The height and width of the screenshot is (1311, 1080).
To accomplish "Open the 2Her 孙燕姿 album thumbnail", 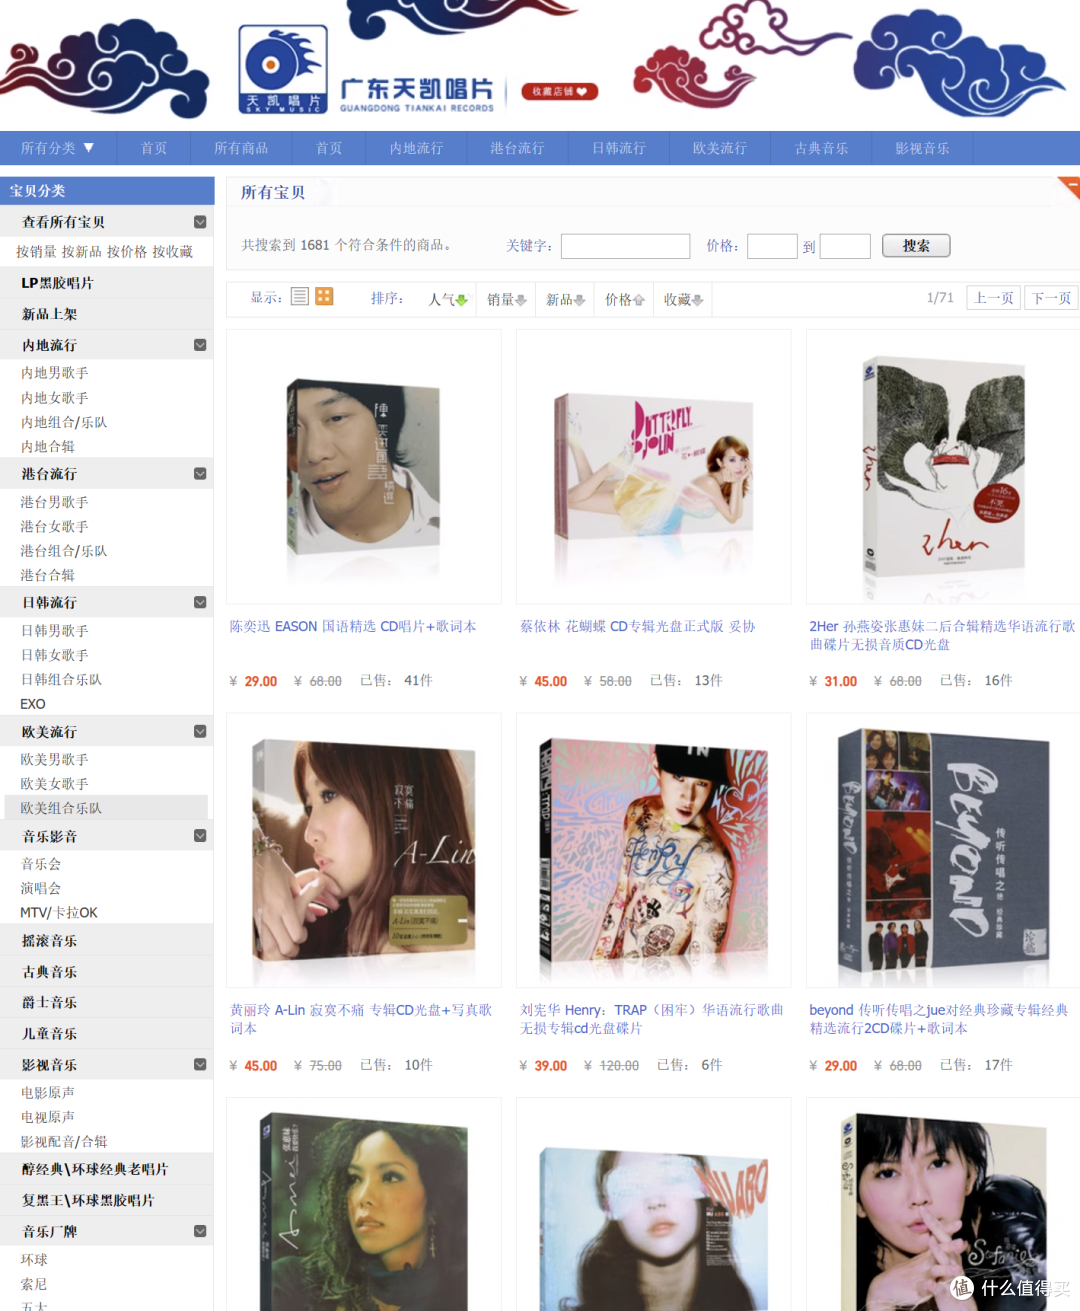I will tap(943, 467).
